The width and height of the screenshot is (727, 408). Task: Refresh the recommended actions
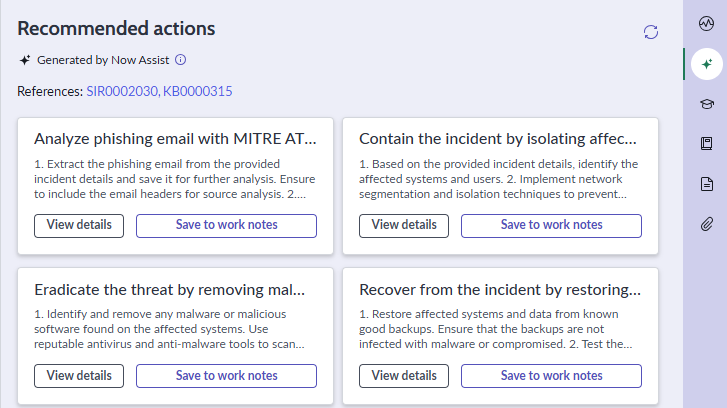[x=650, y=32]
